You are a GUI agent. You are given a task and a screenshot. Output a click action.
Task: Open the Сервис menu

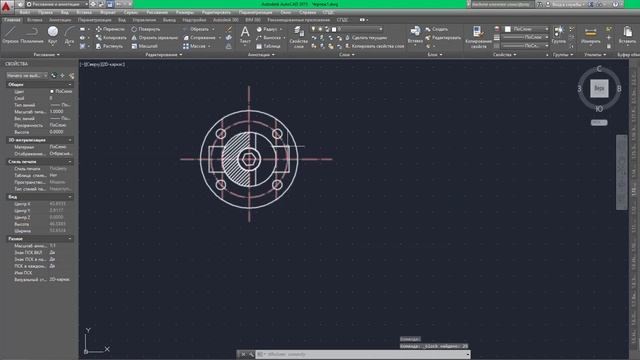(x=131, y=12)
